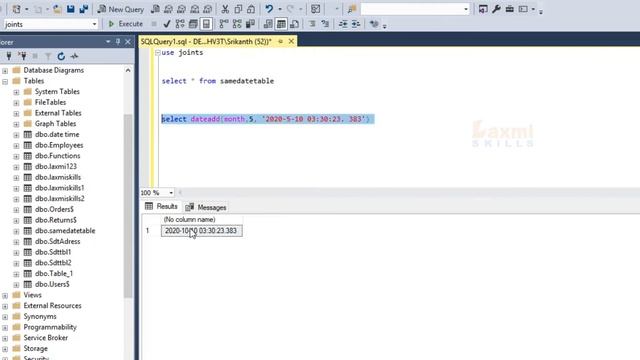This screenshot has height=360, width=640.
Task: Click result cell '2020-10-10 03:30:23.383'
Action: point(202,231)
